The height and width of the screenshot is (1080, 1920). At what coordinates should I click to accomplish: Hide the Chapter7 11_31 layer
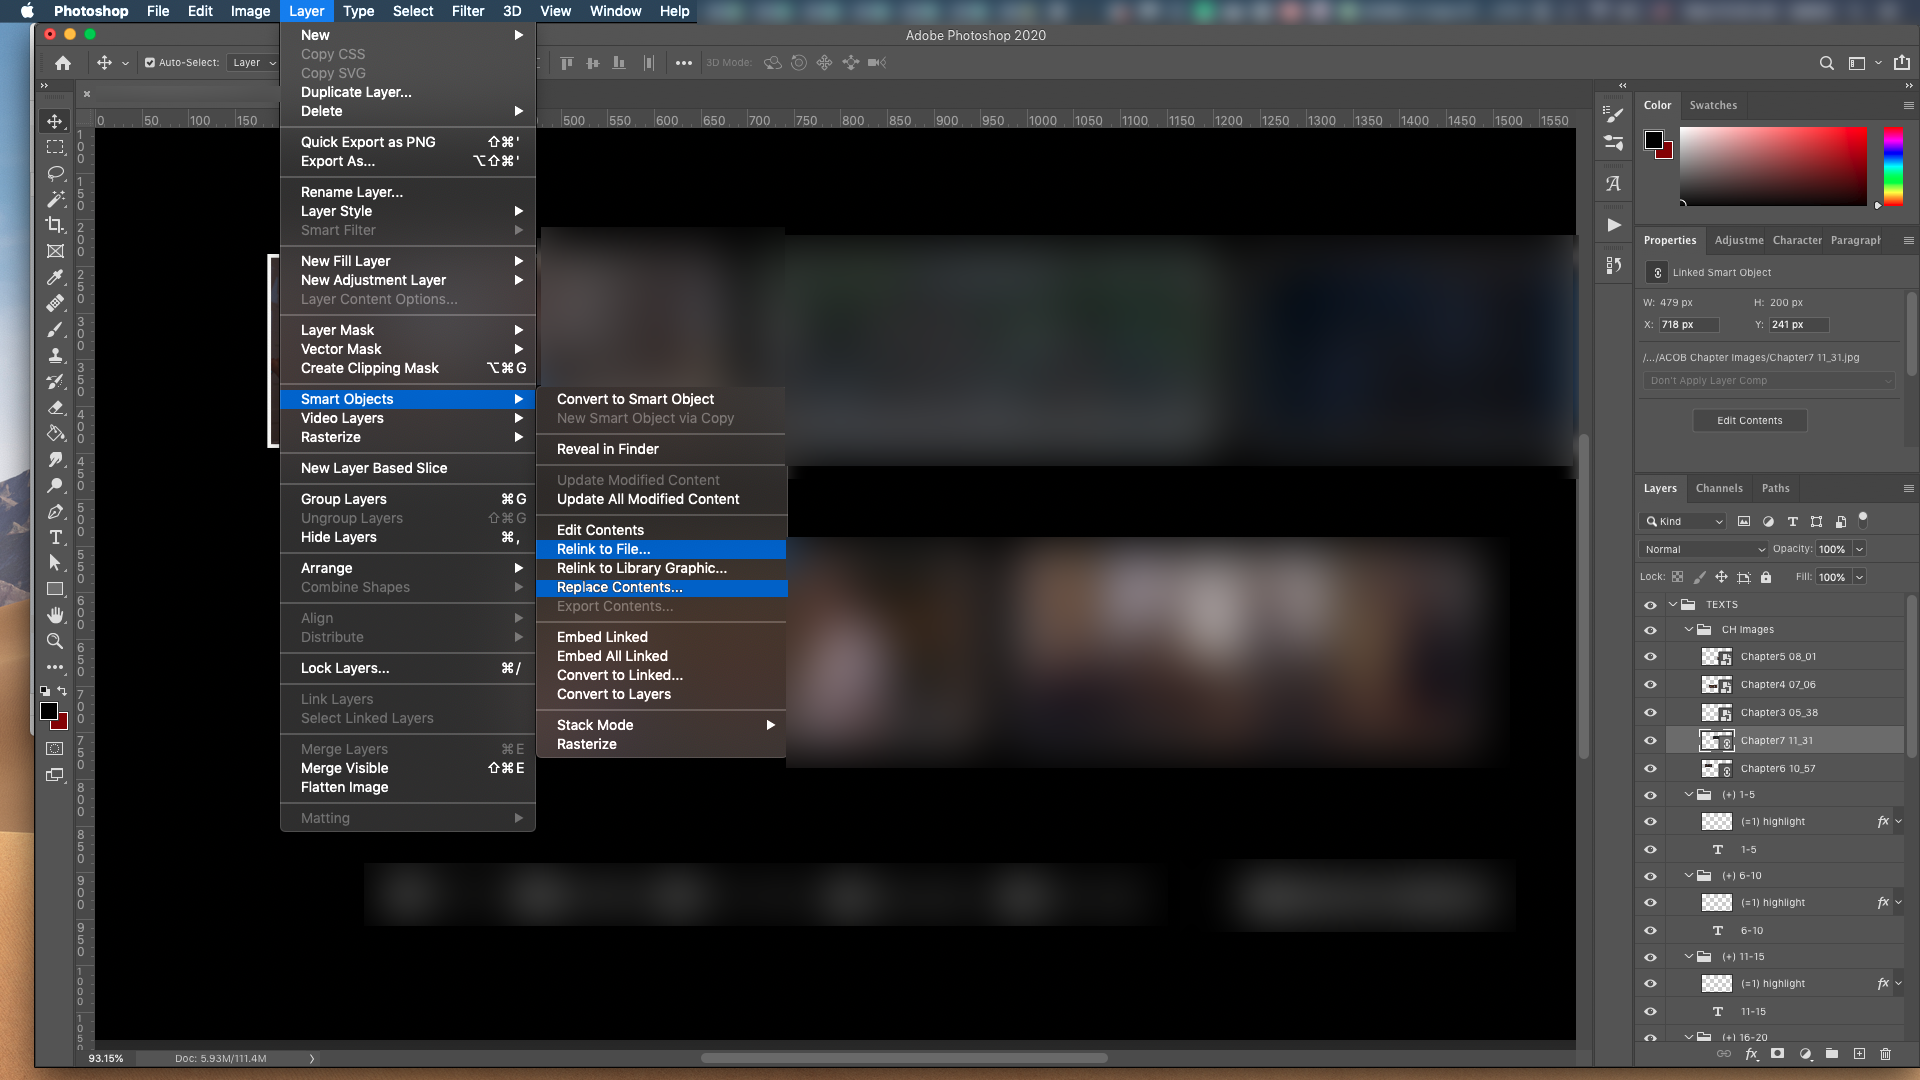tap(1650, 741)
